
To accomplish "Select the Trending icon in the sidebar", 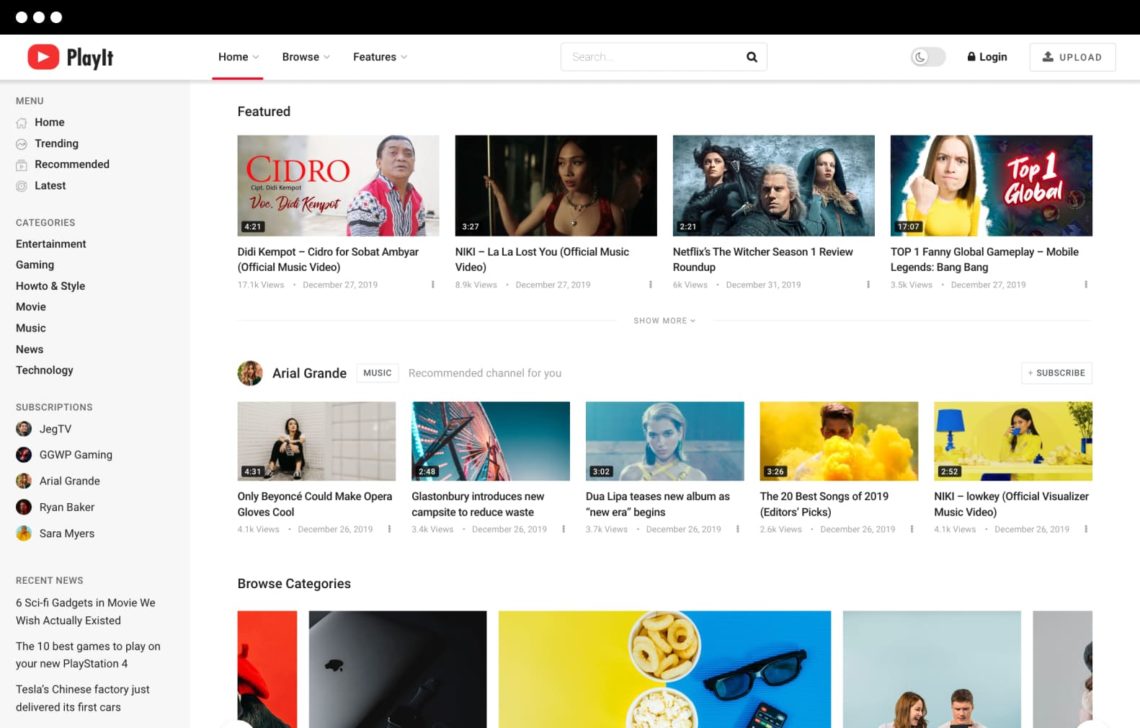I will [22, 143].
